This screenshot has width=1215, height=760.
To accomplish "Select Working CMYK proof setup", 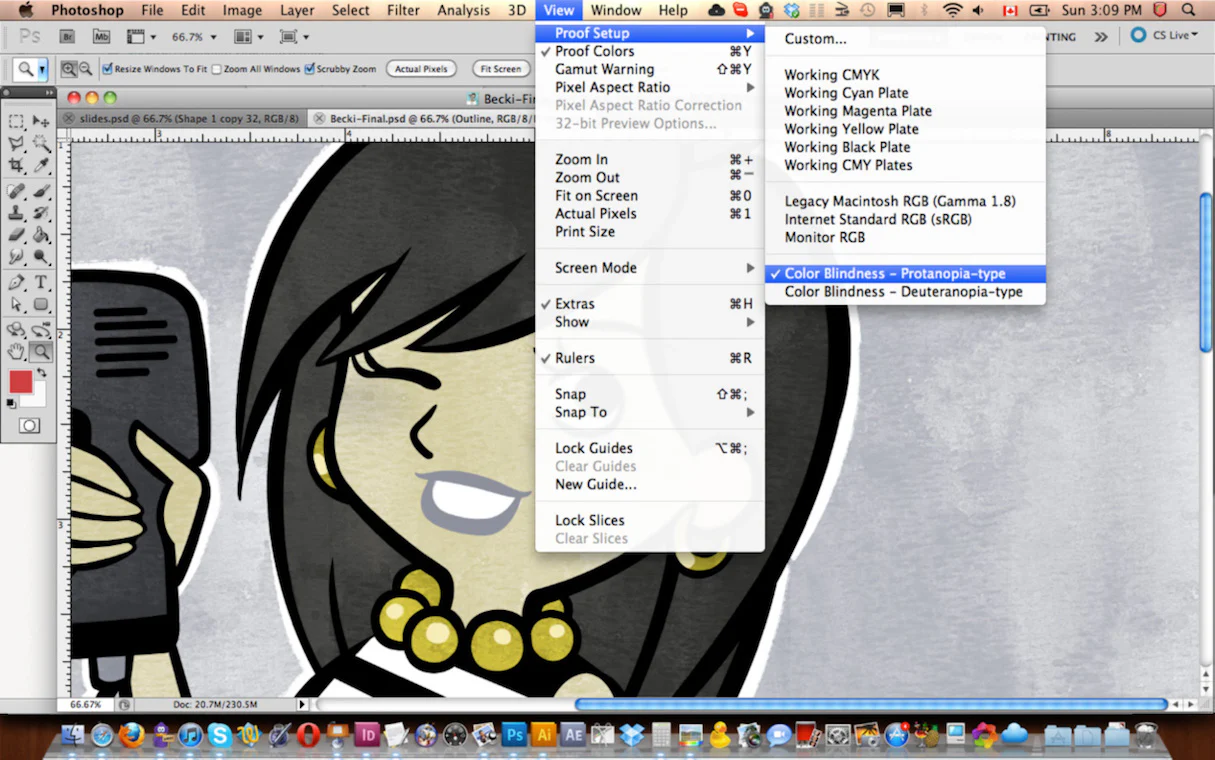I will 832,75.
